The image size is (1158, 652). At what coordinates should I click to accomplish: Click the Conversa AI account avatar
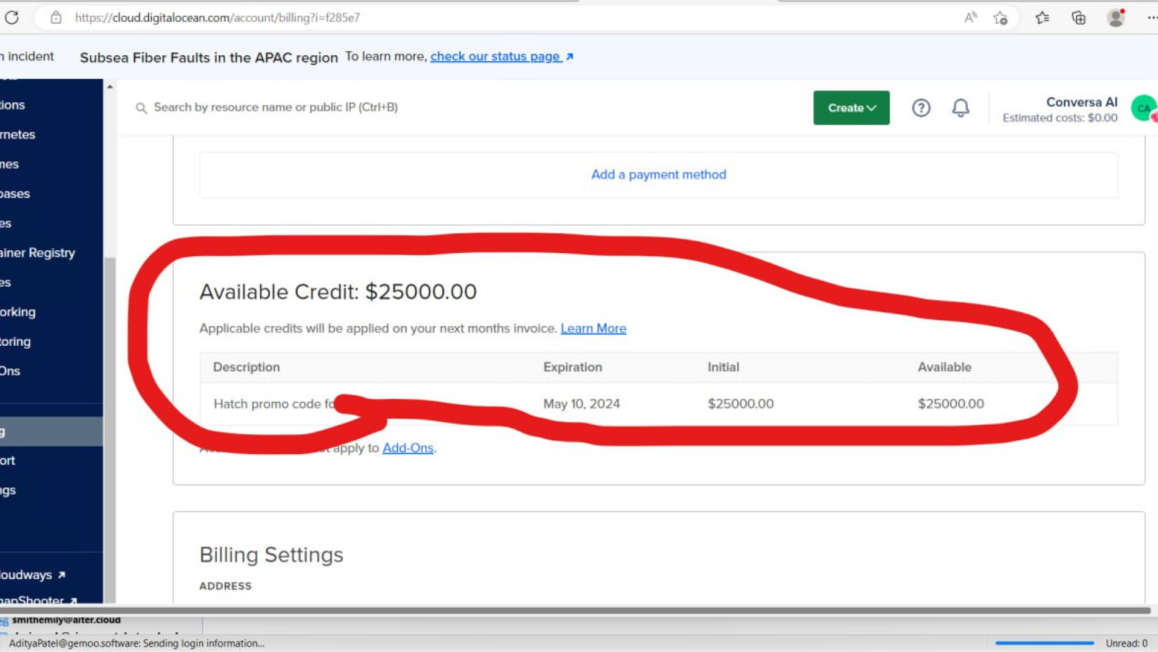1143,109
